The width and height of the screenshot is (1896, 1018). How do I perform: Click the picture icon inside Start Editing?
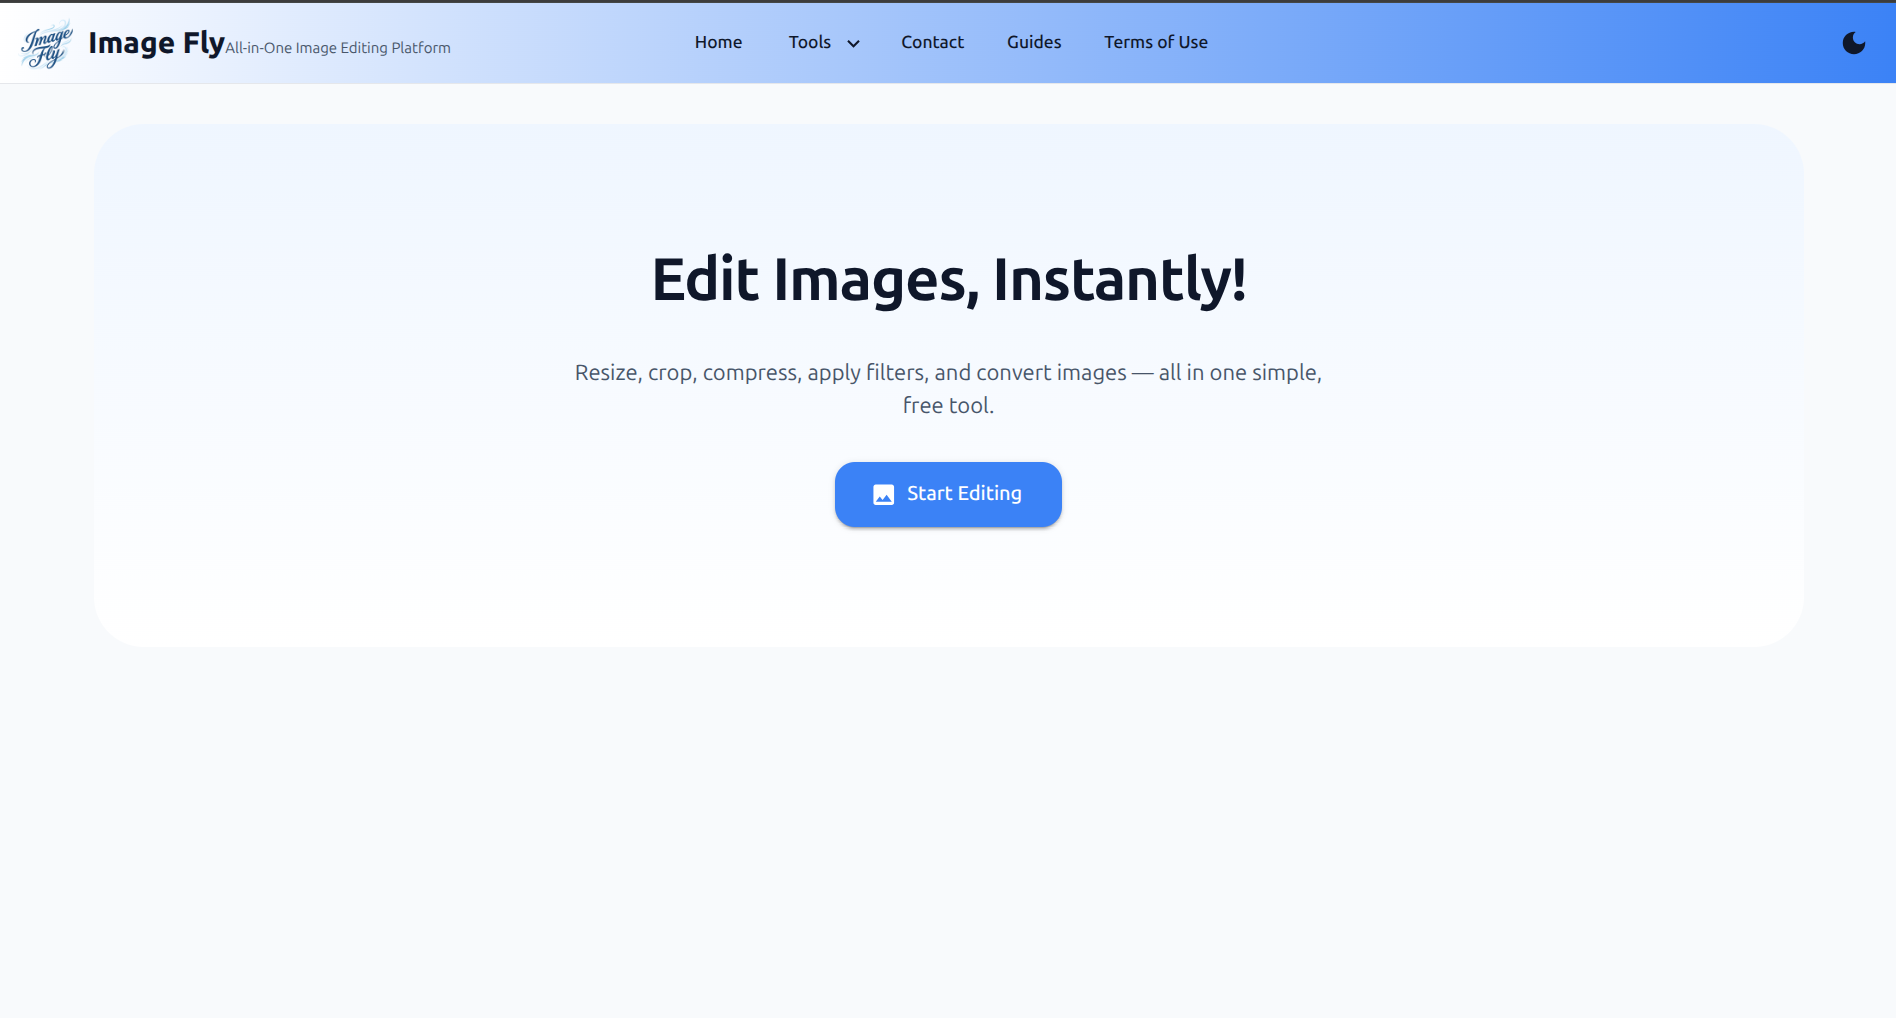click(883, 494)
